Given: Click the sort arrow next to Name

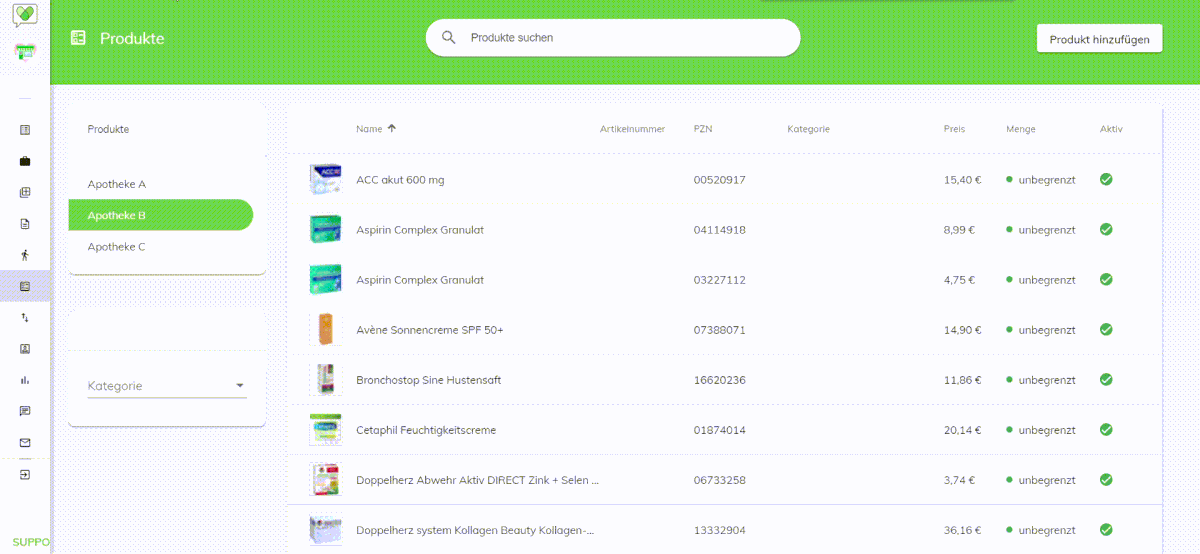Looking at the screenshot, I should 392,128.
